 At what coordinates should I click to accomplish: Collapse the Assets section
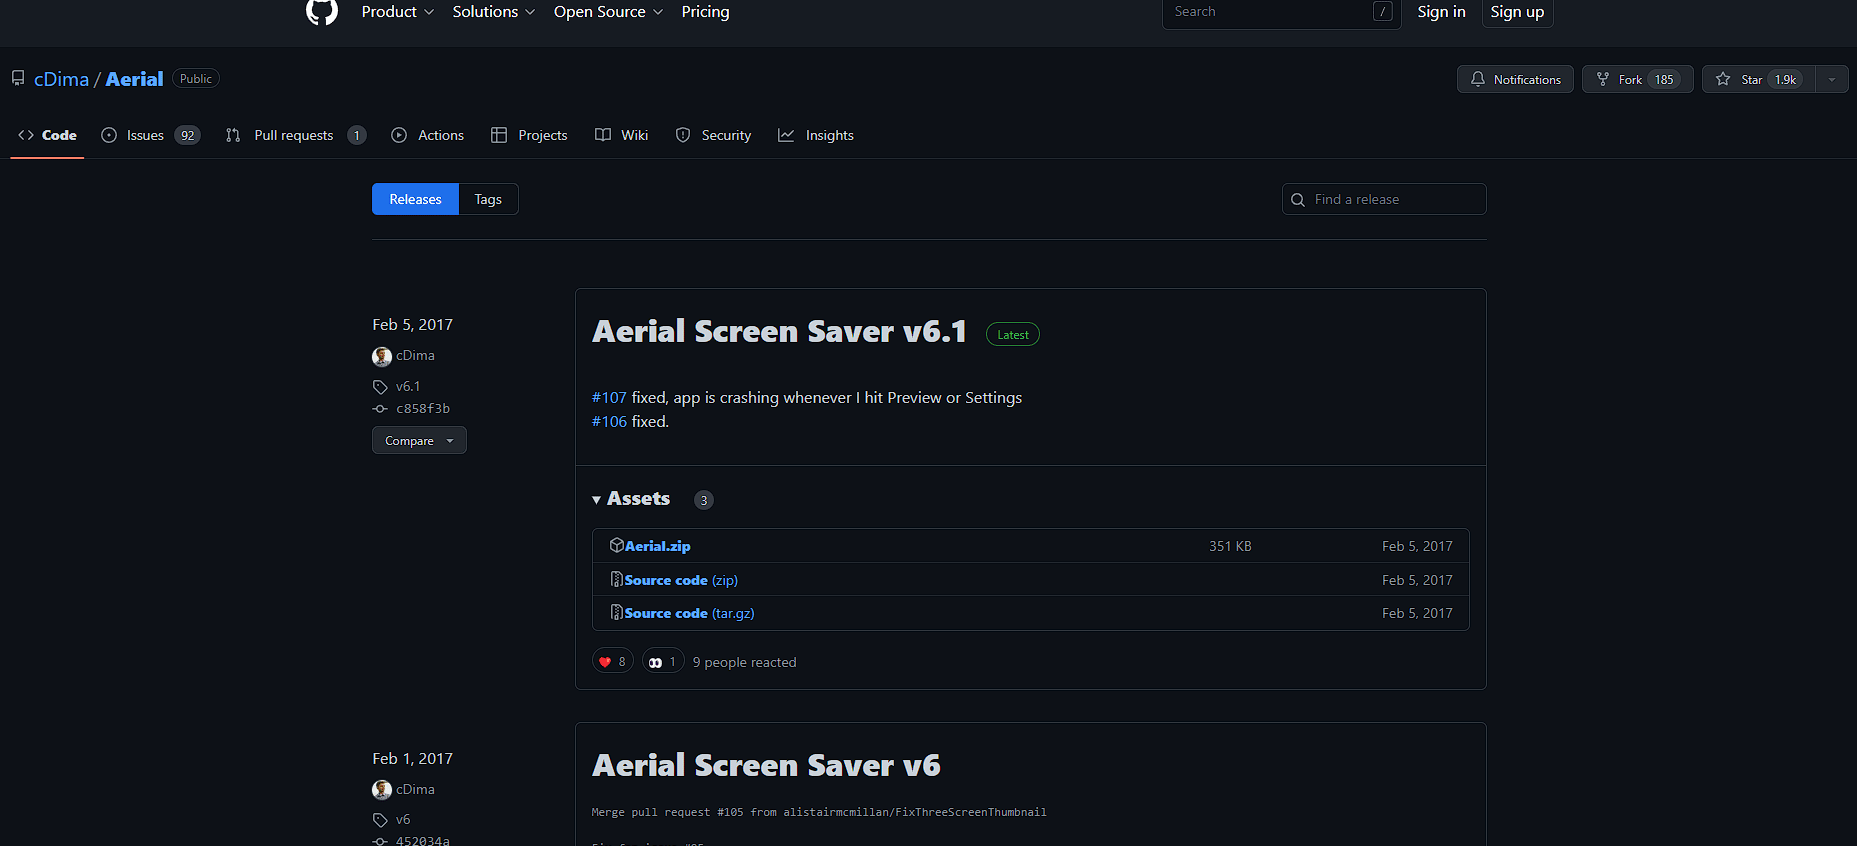(631, 498)
